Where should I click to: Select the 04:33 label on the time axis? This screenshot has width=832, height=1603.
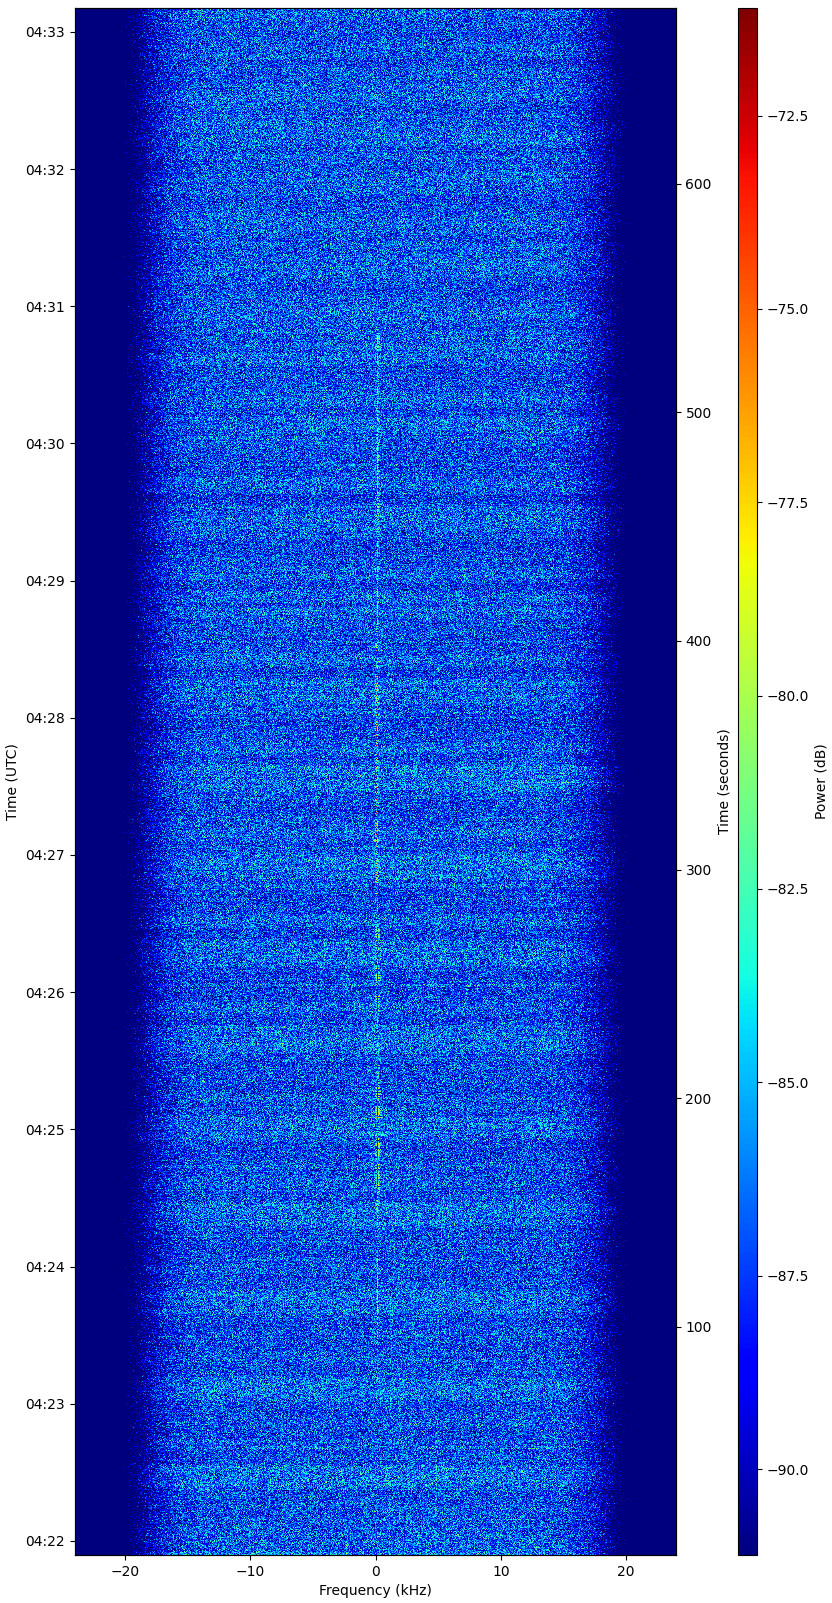coord(43,33)
